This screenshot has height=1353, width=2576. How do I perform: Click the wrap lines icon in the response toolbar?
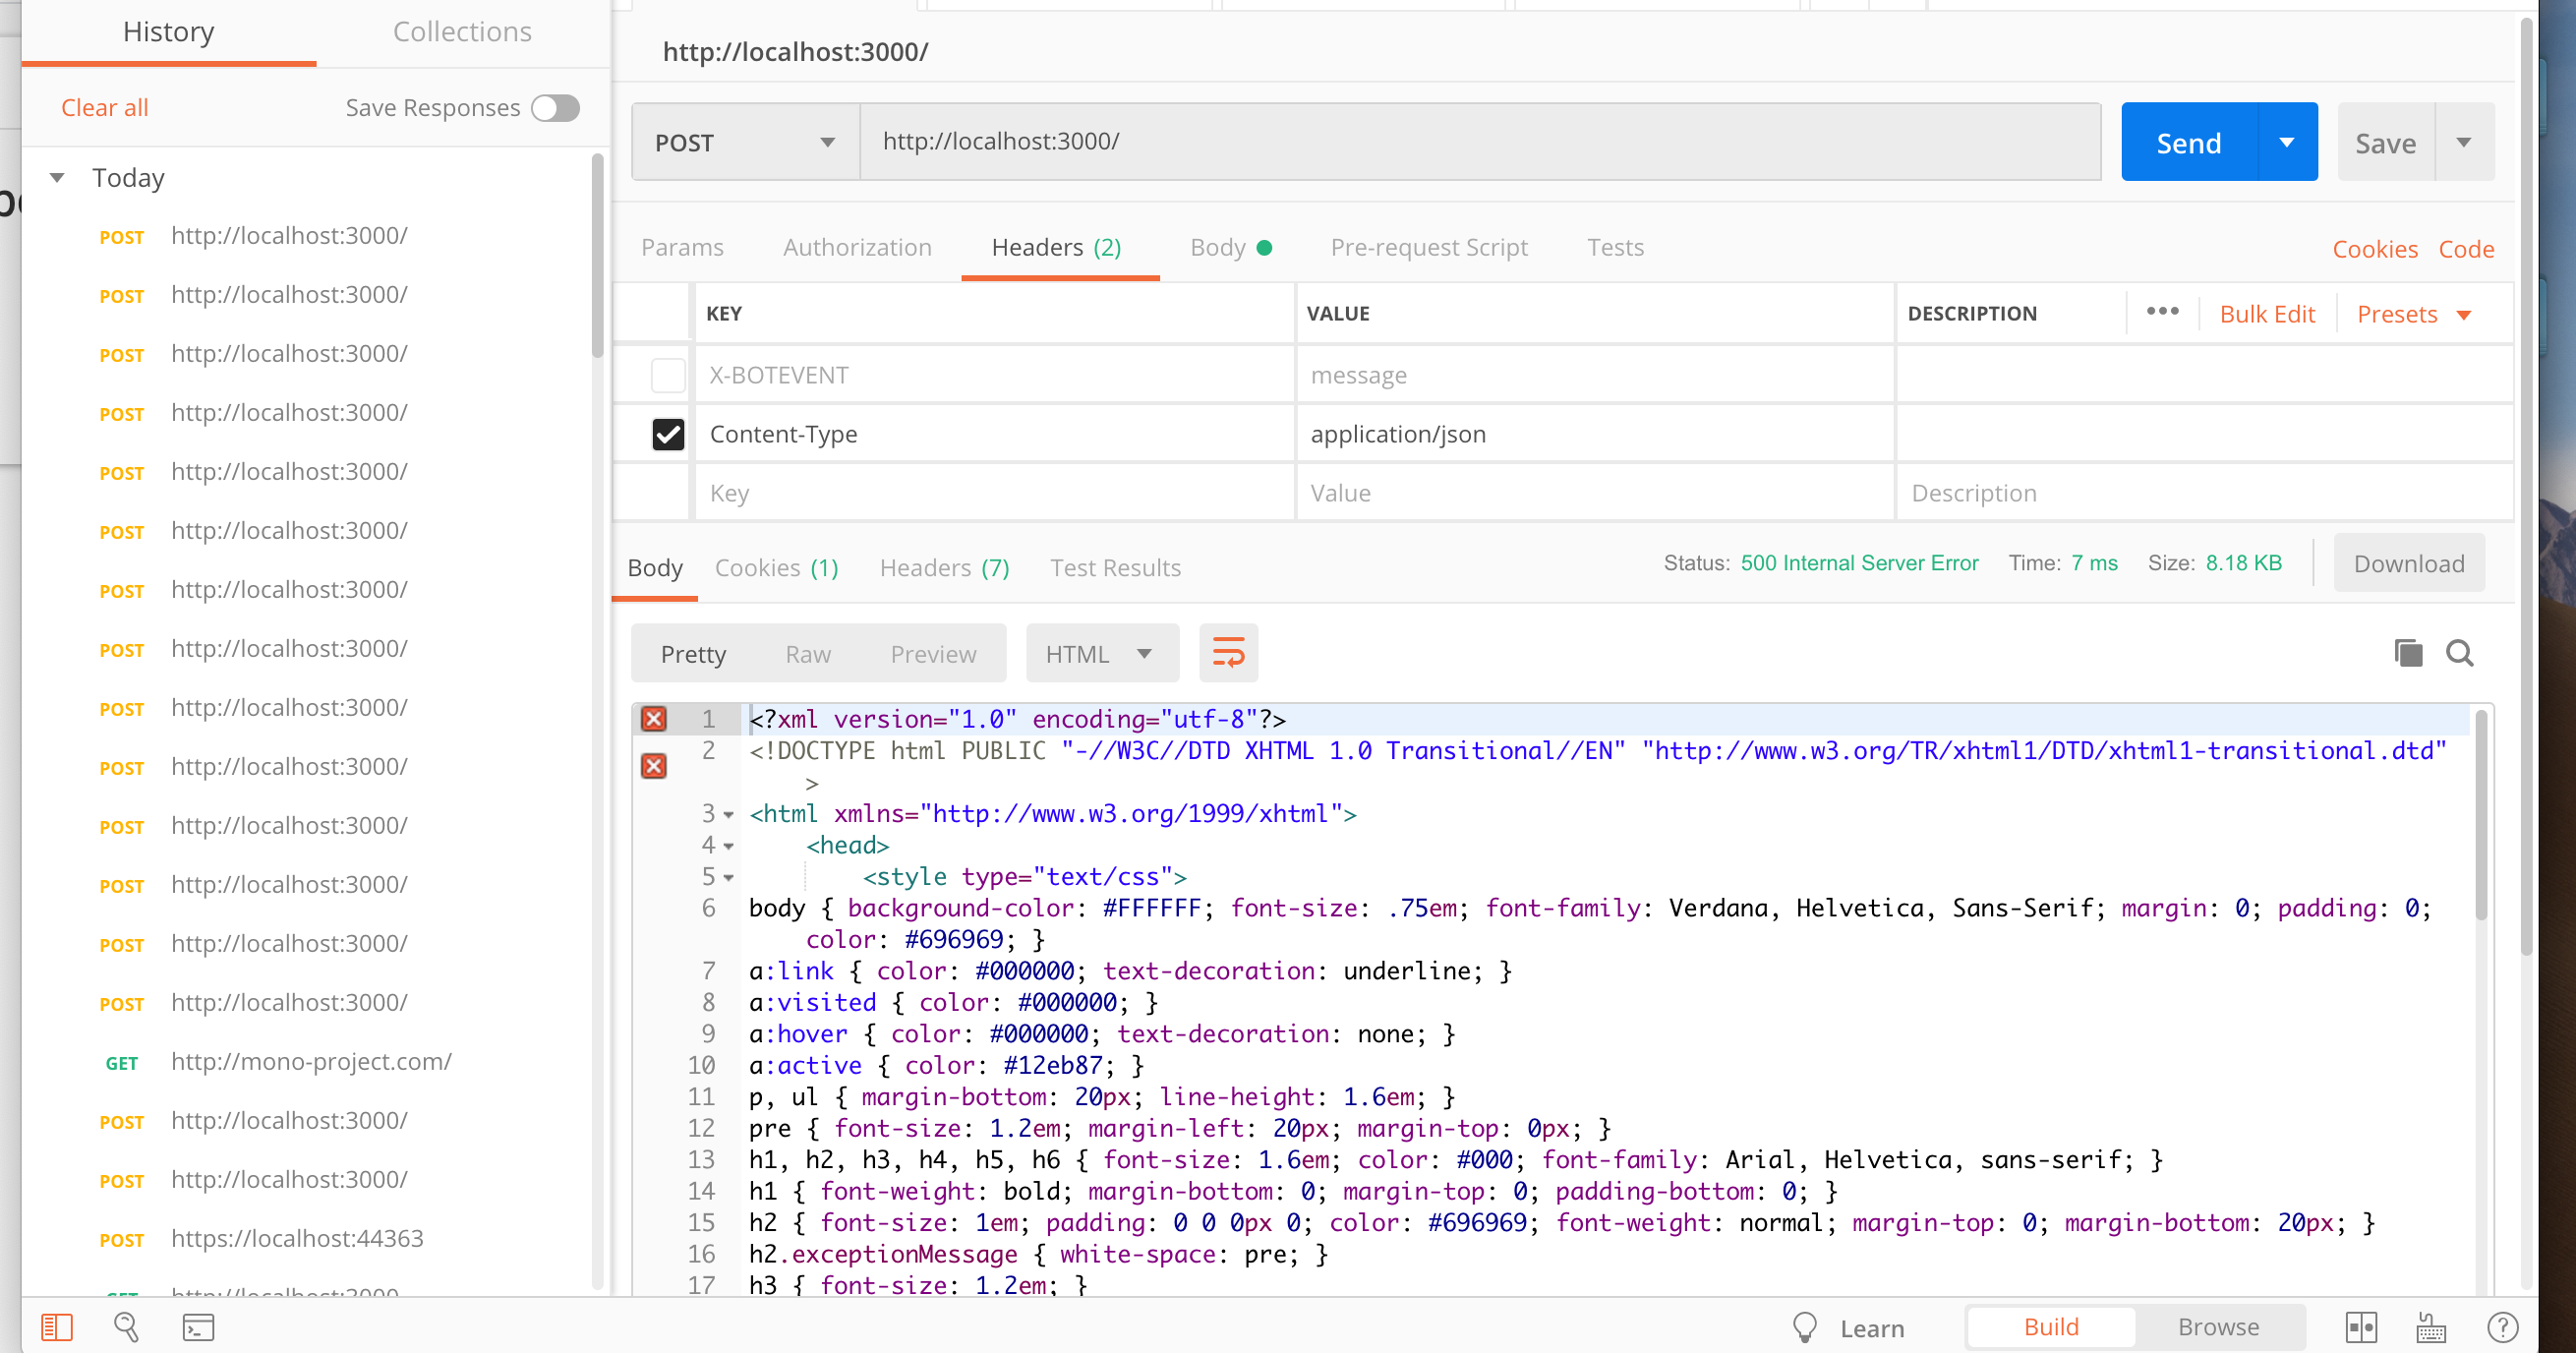1228,653
